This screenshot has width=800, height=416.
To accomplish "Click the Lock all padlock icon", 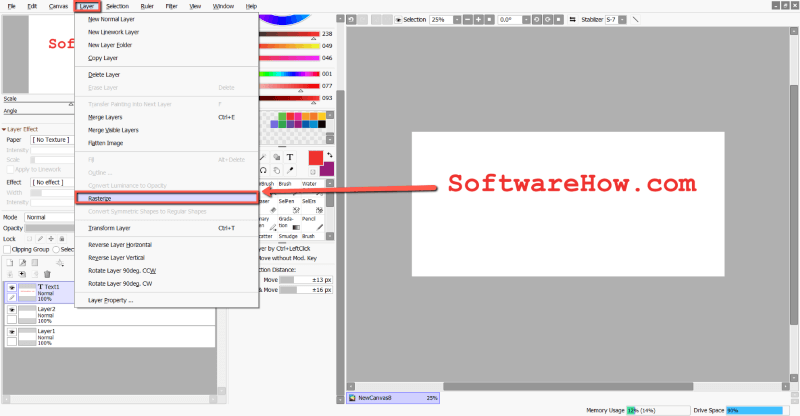I will tap(62, 239).
